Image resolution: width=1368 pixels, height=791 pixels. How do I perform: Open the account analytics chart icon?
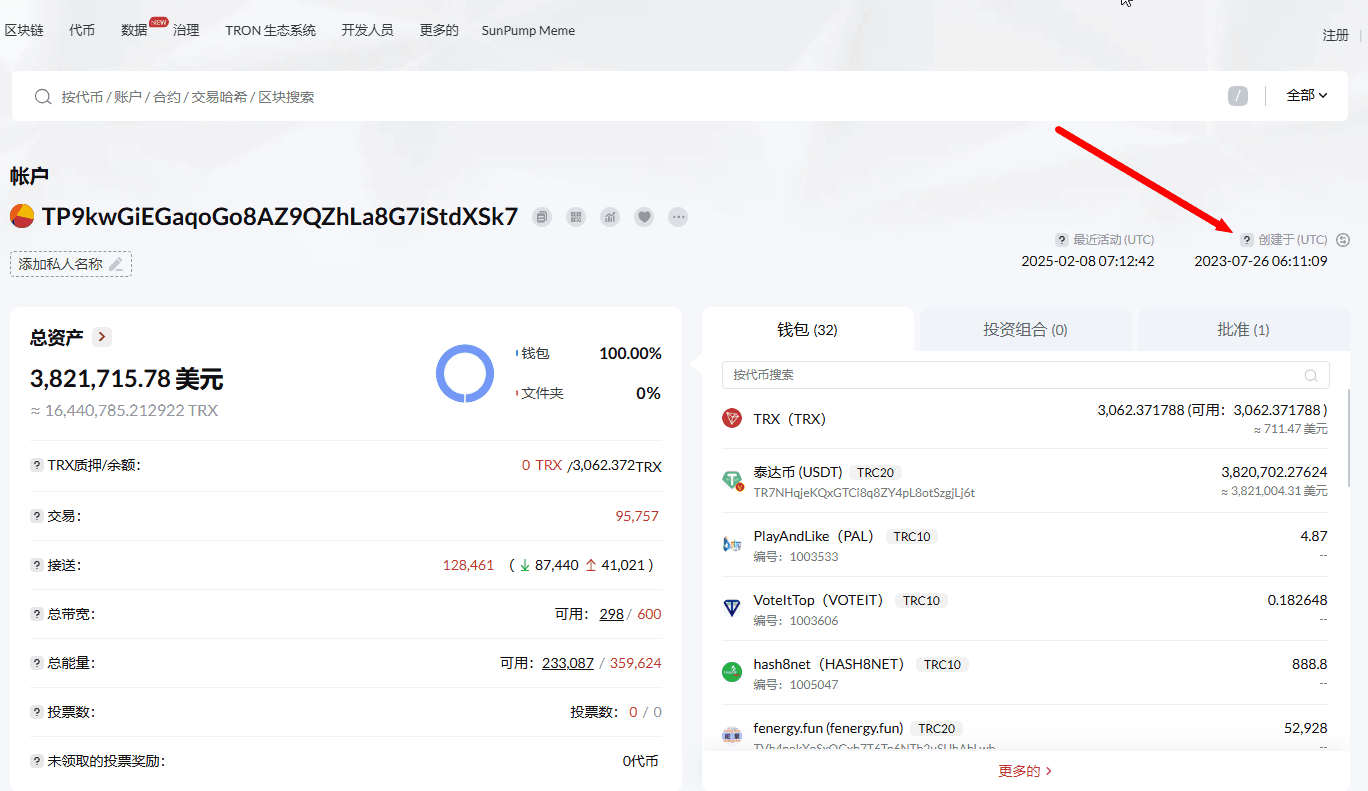click(610, 217)
